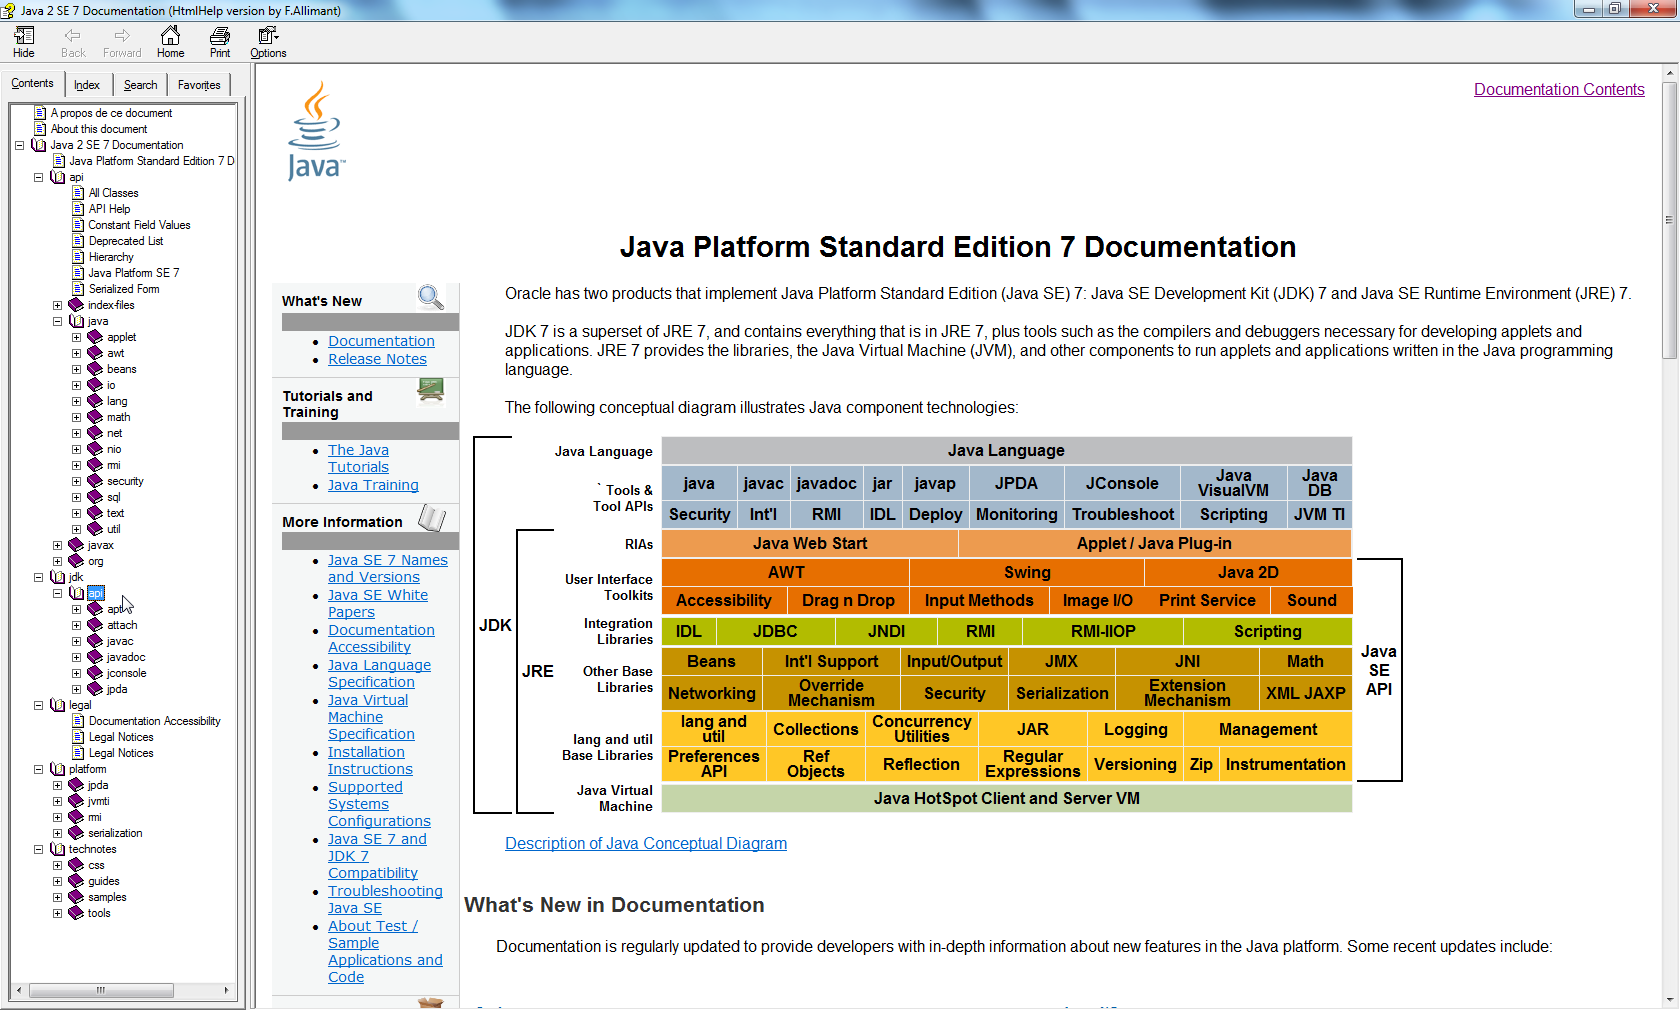Click the content scrollbar down arrow
Image resolution: width=1680 pixels, height=1010 pixels.
click(x=1670, y=1000)
